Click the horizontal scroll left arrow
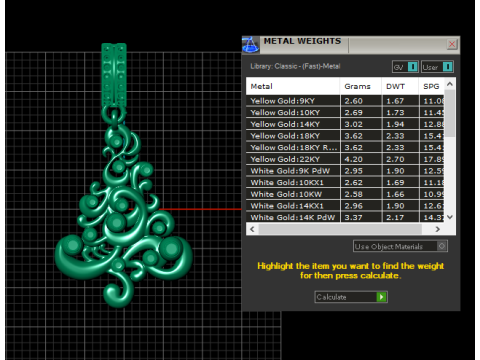This screenshot has width=480, height=360. tap(252, 229)
